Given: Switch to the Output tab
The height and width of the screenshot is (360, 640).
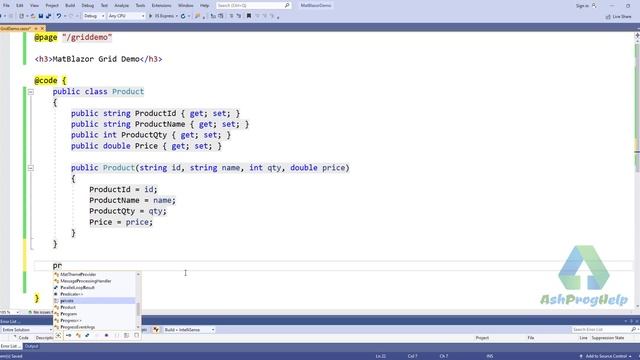Looking at the screenshot, I should coord(31,346).
